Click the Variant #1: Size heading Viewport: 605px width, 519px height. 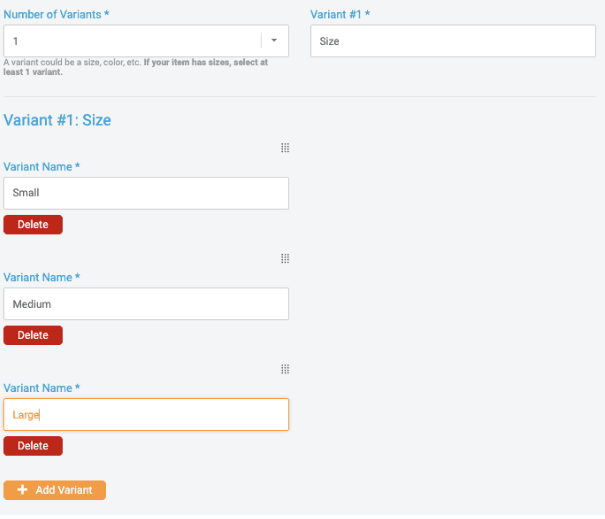click(x=57, y=120)
